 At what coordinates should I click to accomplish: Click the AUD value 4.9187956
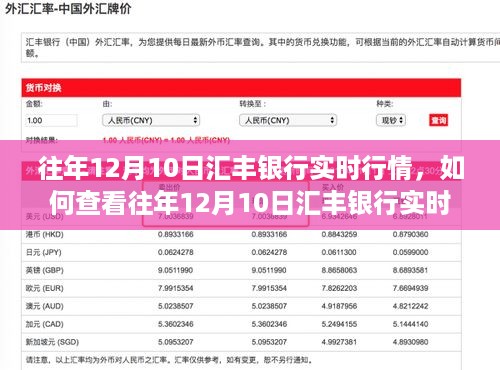click(x=339, y=306)
